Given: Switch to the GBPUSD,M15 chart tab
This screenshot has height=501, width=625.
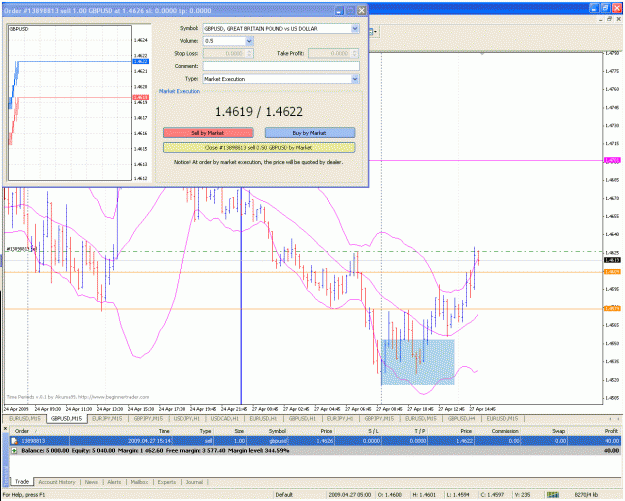Looking at the screenshot, I should (x=67, y=418).
